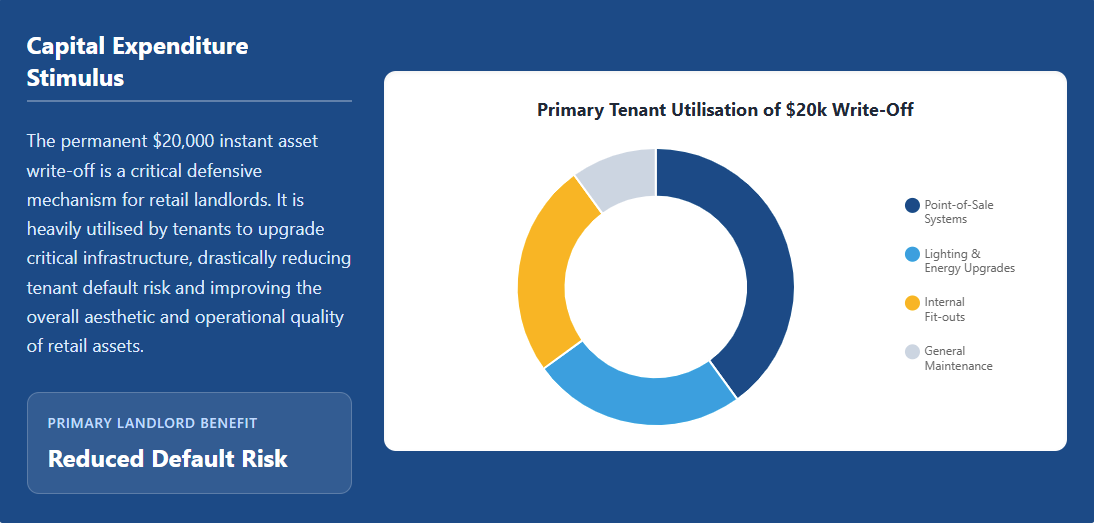Image resolution: width=1094 pixels, height=523 pixels.
Task: Toggle Point-of-Sale Systems legend label
Action: click(959, 212)
